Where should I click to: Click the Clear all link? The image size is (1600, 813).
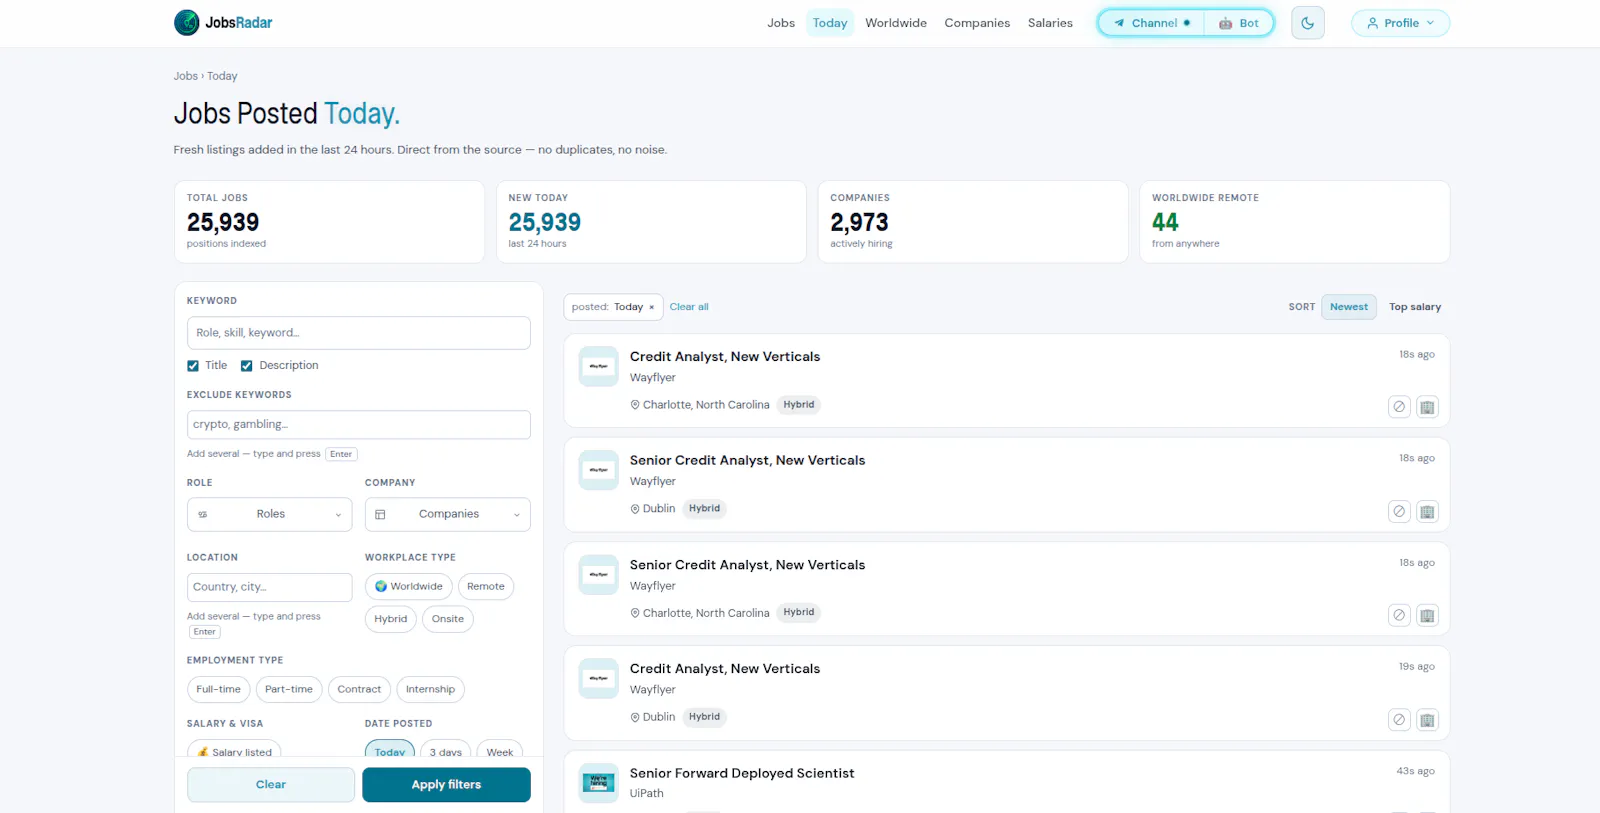pyautogui.click(x=689, y=307)
